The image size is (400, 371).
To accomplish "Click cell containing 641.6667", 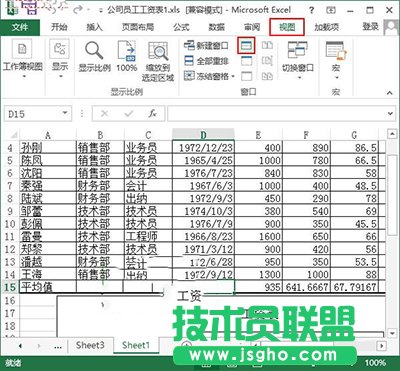I will click(306, 287).
